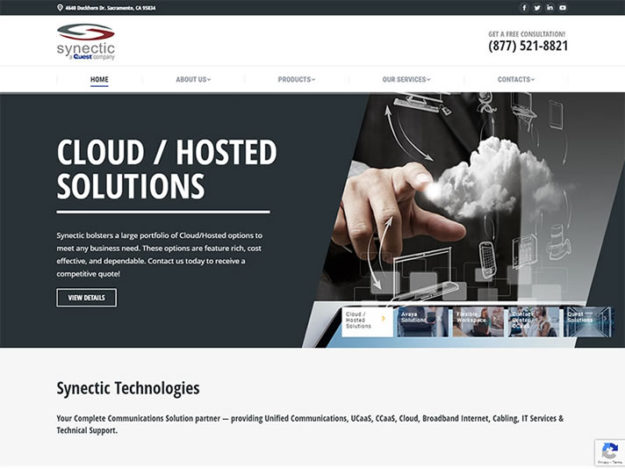The width and height of the screenshot is (625, 469).
Task: Click the Cloud / Hosted Solutions heading
Action: coord(167,169)
